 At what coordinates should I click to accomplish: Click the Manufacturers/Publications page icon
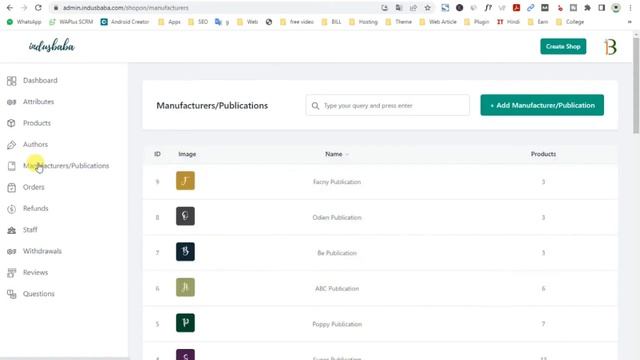[x=11, y=166]
